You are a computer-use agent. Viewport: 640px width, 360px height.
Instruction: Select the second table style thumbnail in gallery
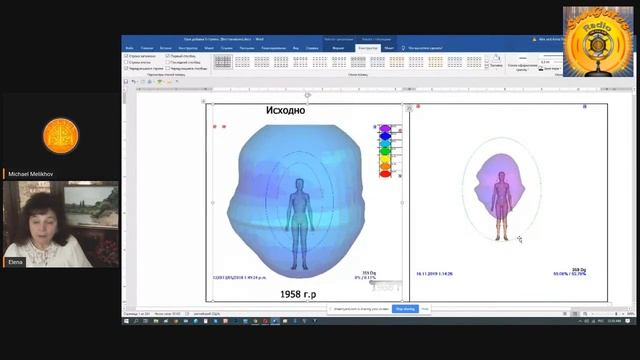click(242, 62)
